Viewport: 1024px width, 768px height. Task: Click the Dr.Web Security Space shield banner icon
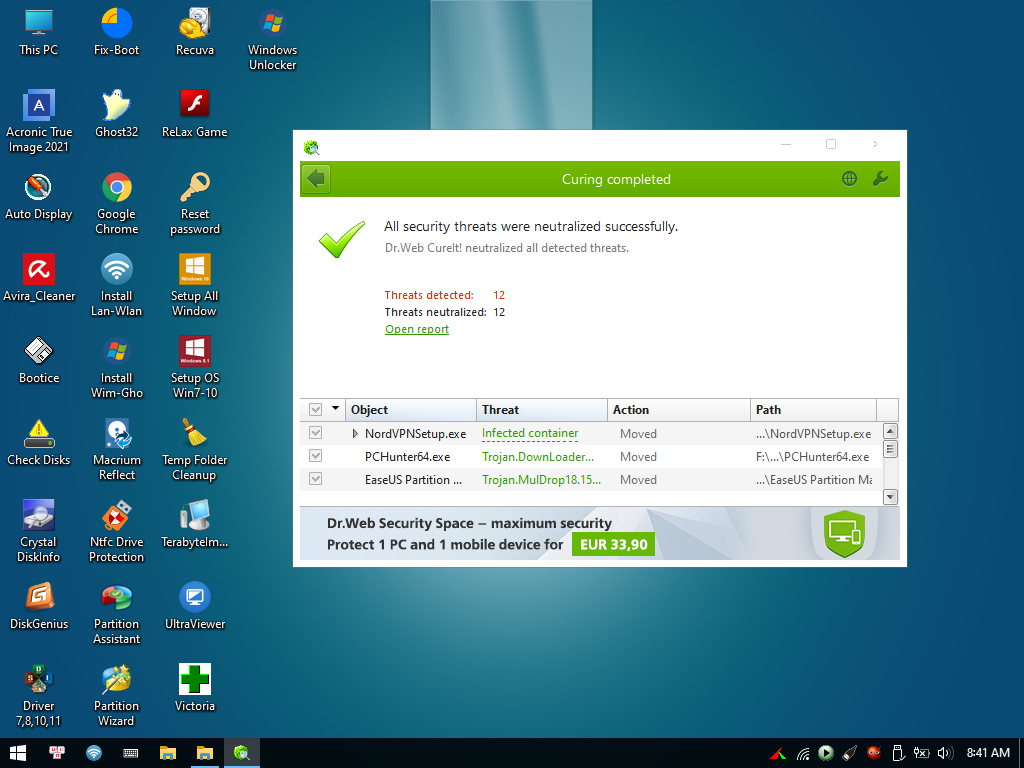(x=844, y=534)
